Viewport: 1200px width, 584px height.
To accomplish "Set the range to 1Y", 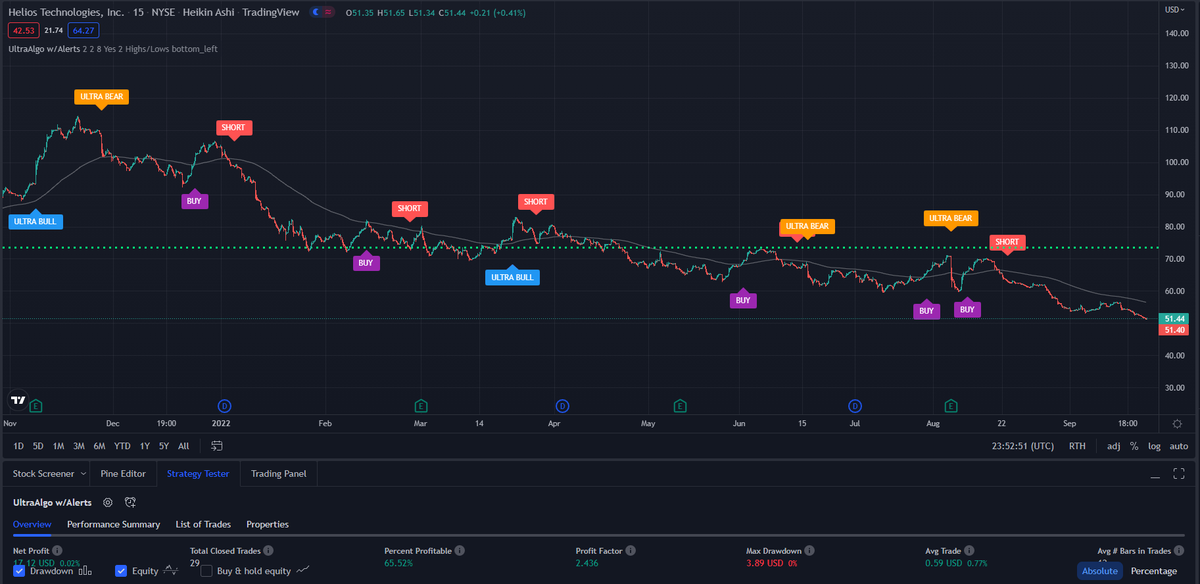I will coord(145,446).
